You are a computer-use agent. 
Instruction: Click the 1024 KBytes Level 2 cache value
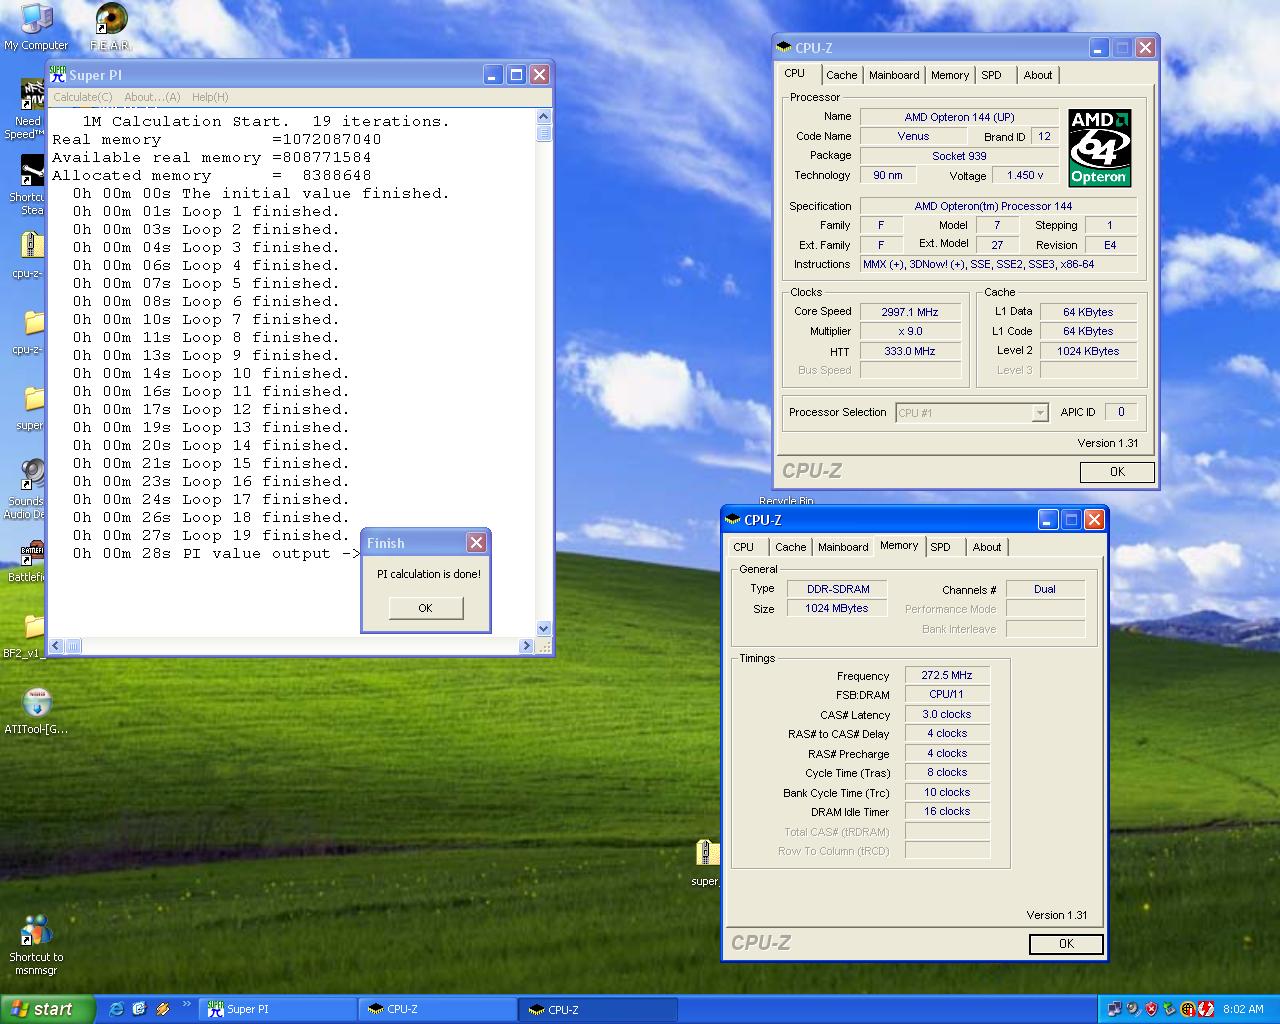(x=1088, y=351)
